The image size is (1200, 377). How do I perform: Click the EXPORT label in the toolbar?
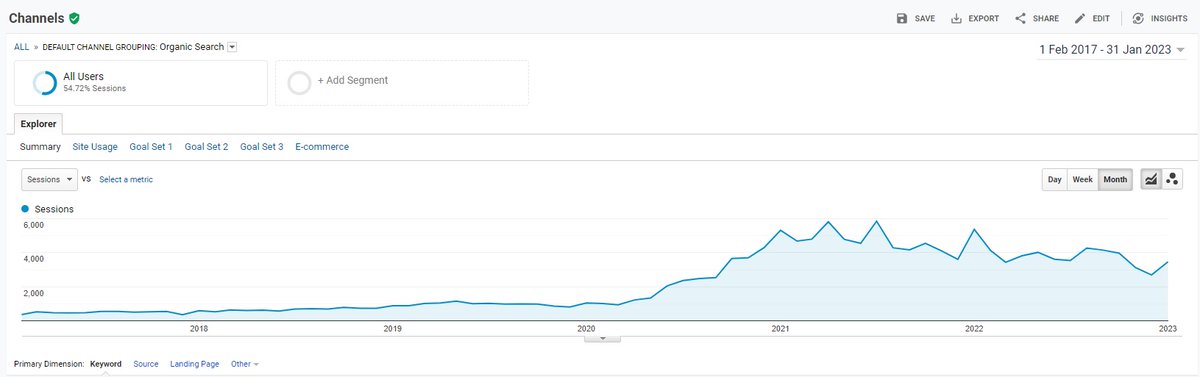tap(984, 18)
